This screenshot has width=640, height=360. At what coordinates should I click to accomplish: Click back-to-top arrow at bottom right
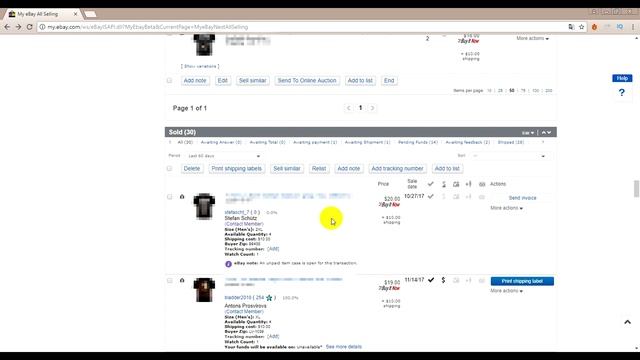tap(627, 322)
